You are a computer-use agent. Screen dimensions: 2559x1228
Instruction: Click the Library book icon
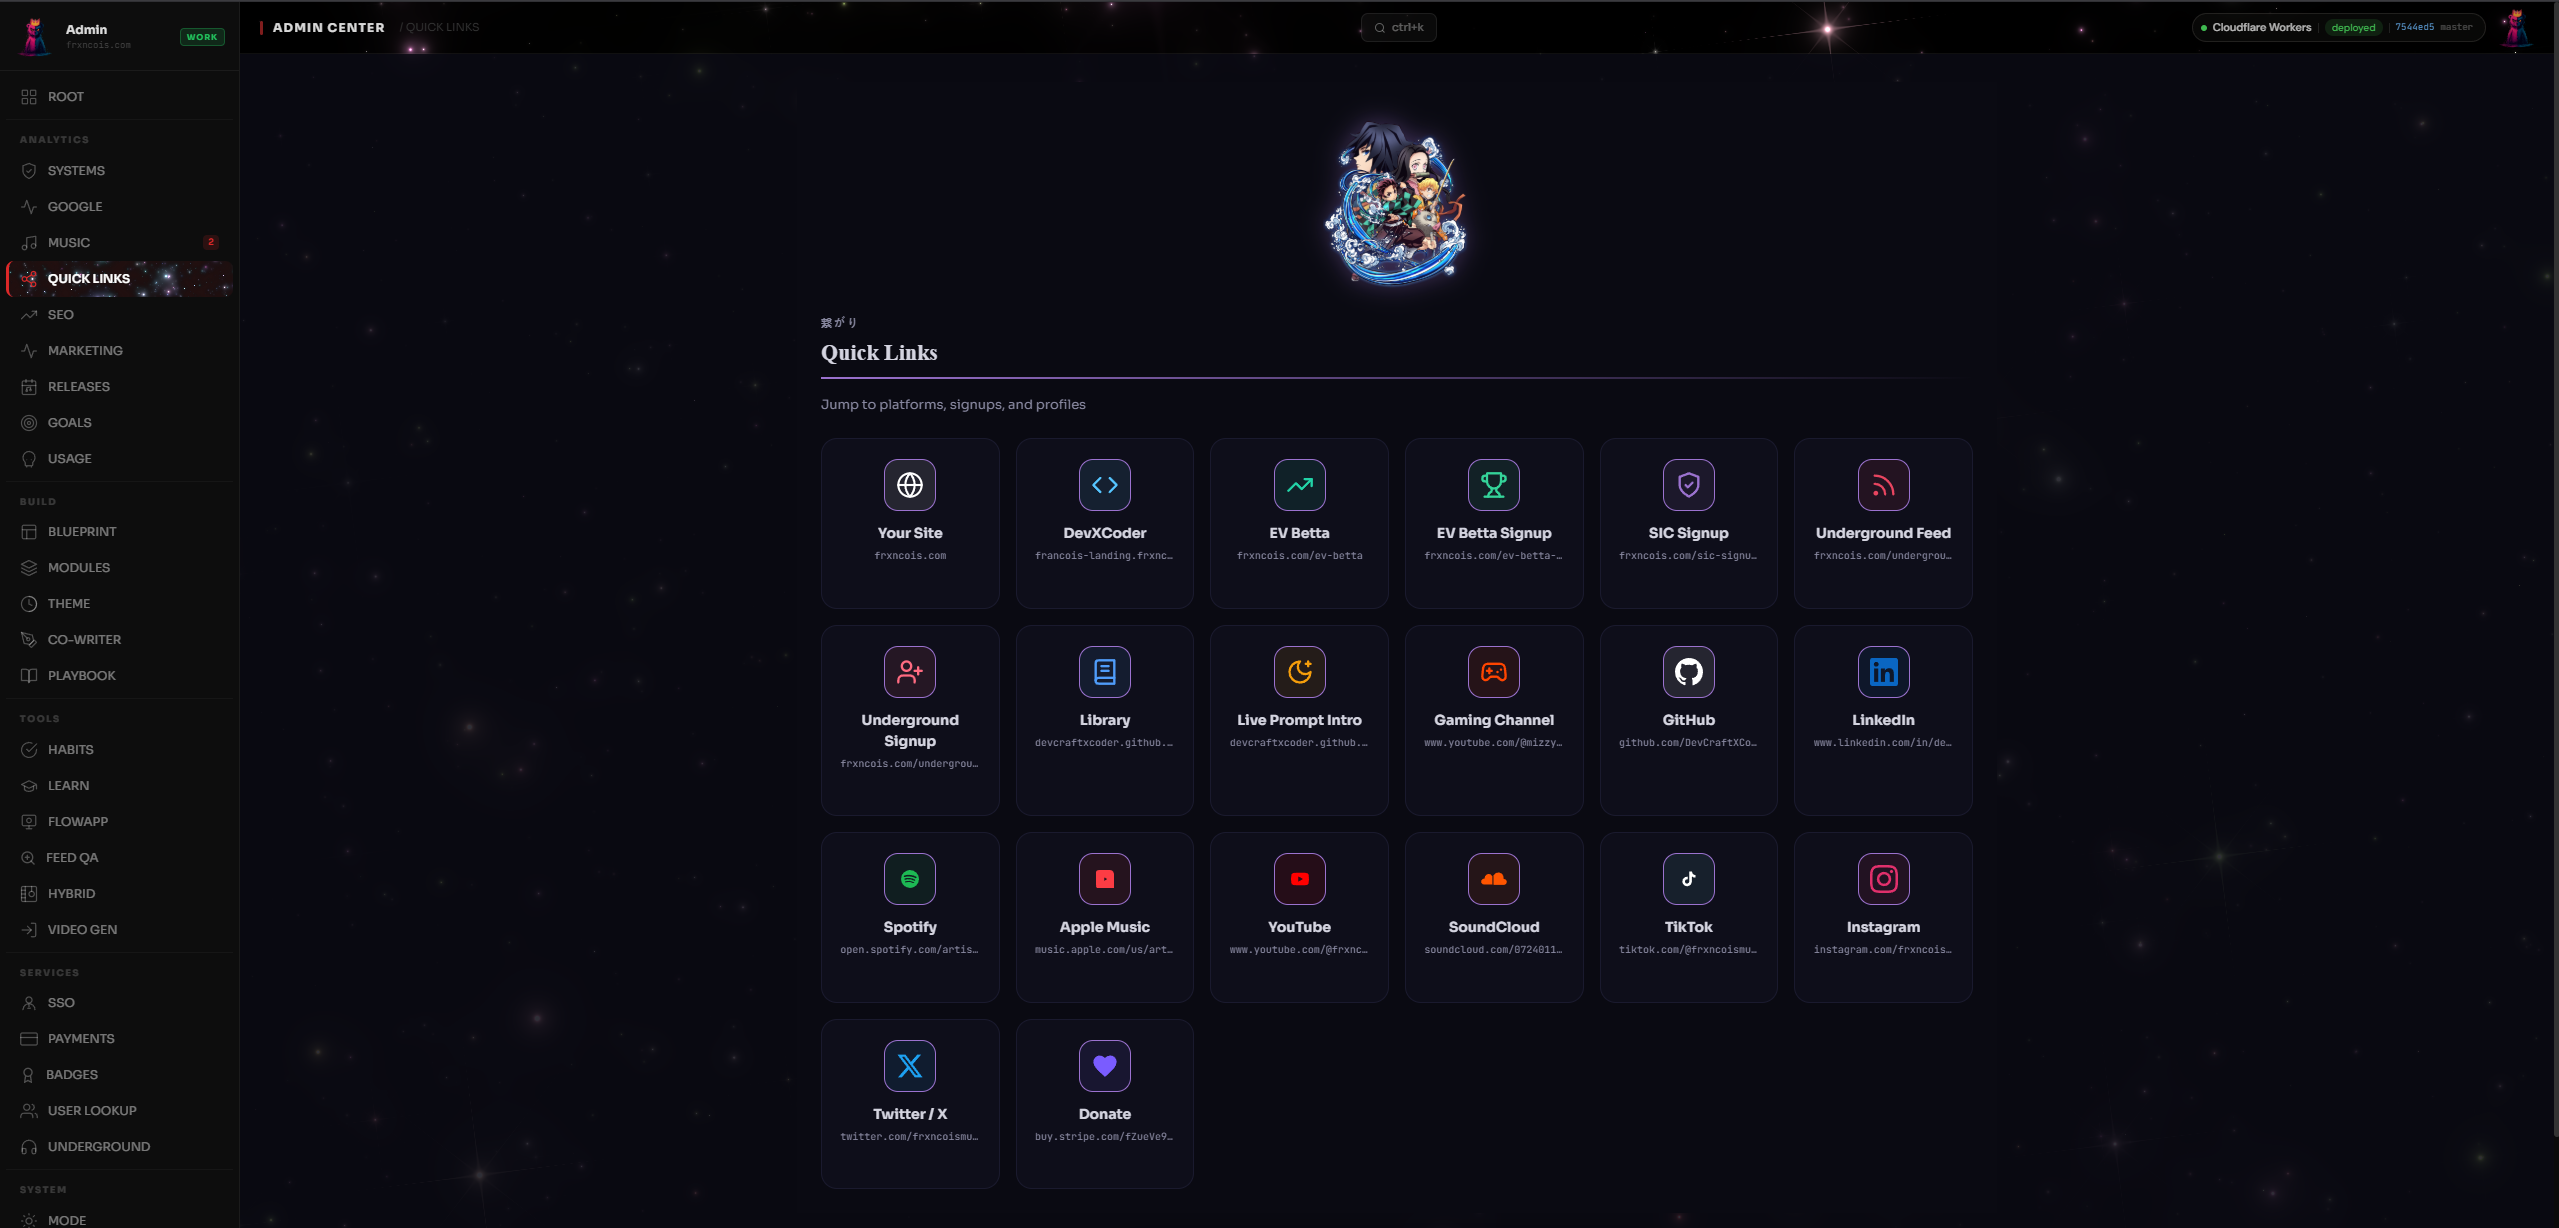[1104, 672]
